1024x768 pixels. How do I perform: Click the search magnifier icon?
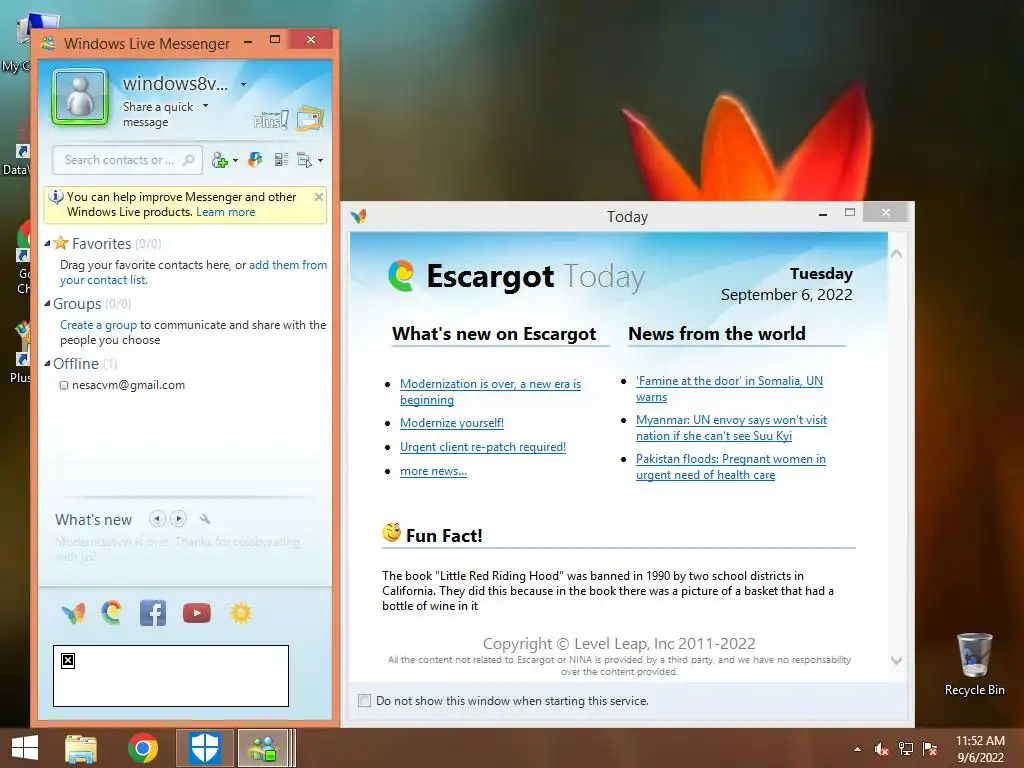(x=189, y=160)
